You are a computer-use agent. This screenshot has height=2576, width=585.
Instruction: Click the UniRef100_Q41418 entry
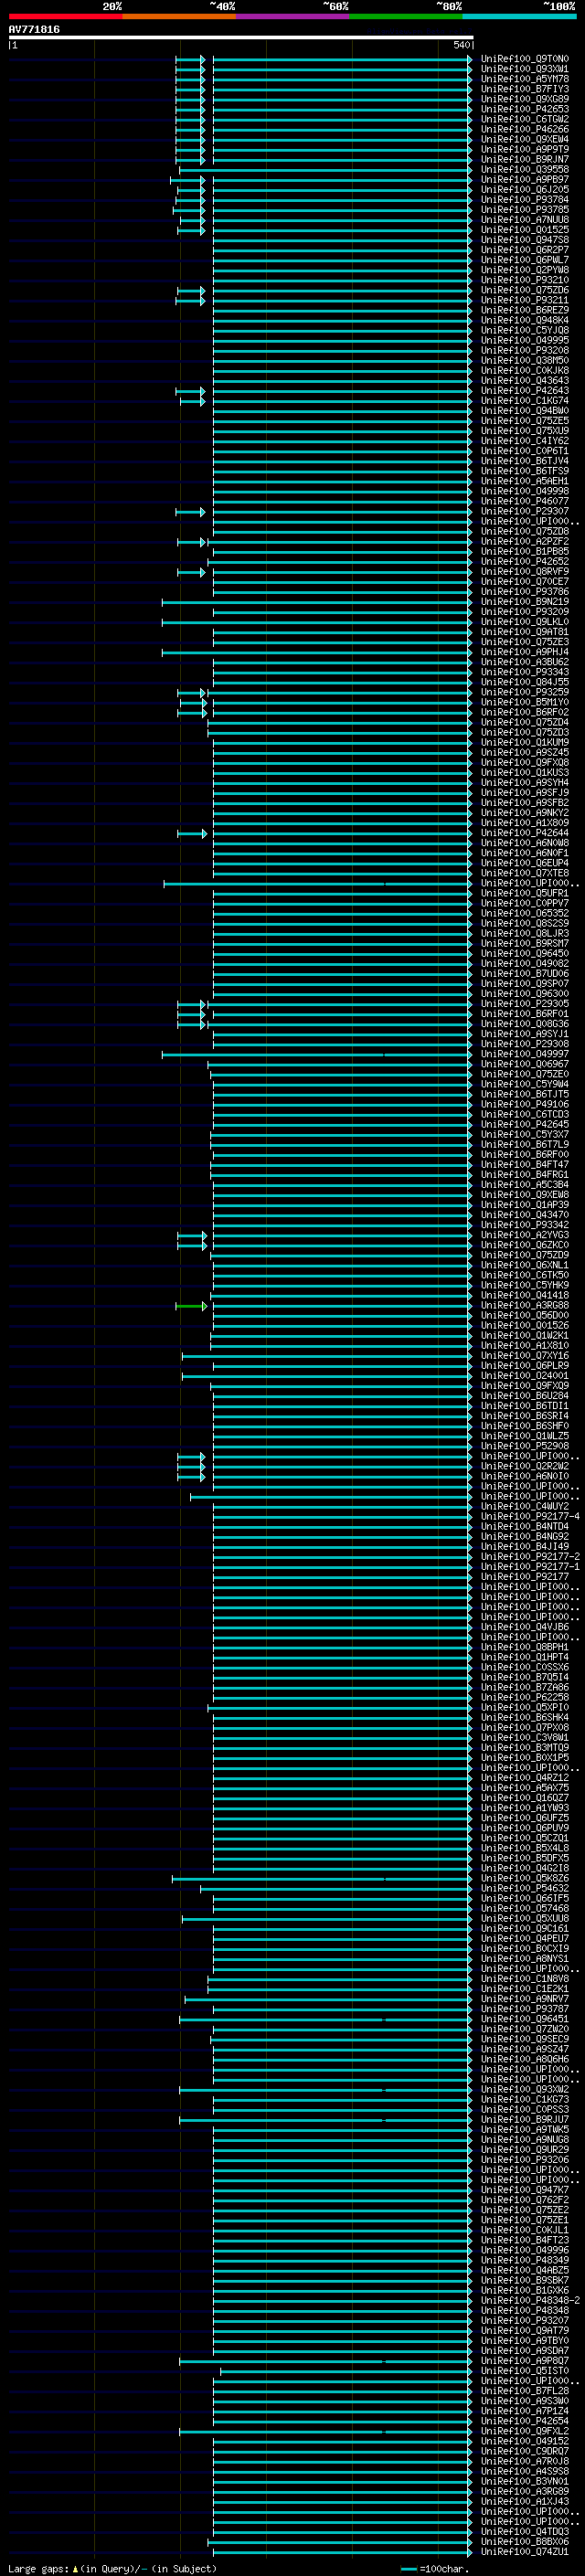pos(524,1295)
